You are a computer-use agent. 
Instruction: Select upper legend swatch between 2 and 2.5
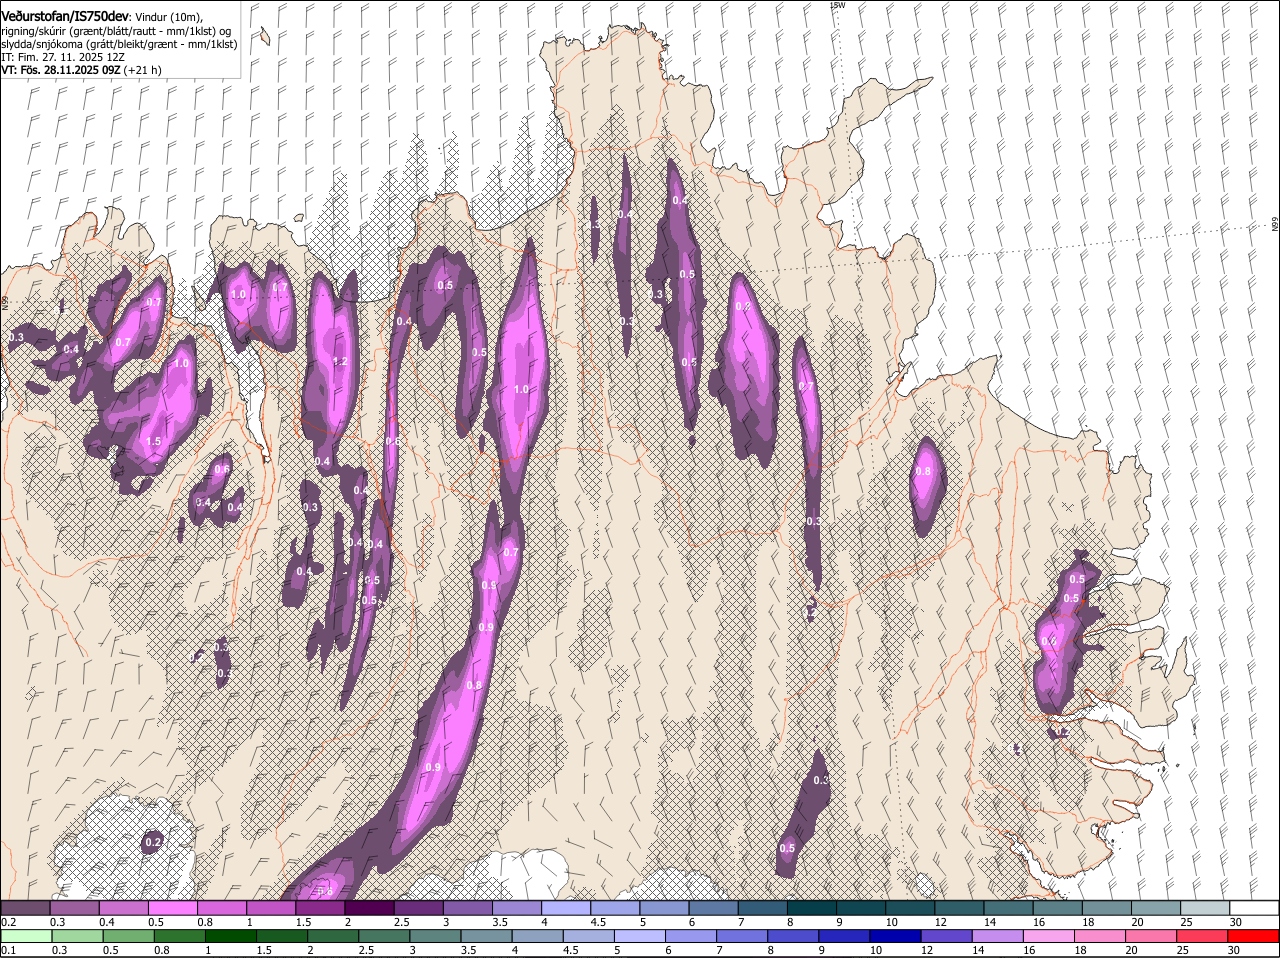tap(368, 907)
